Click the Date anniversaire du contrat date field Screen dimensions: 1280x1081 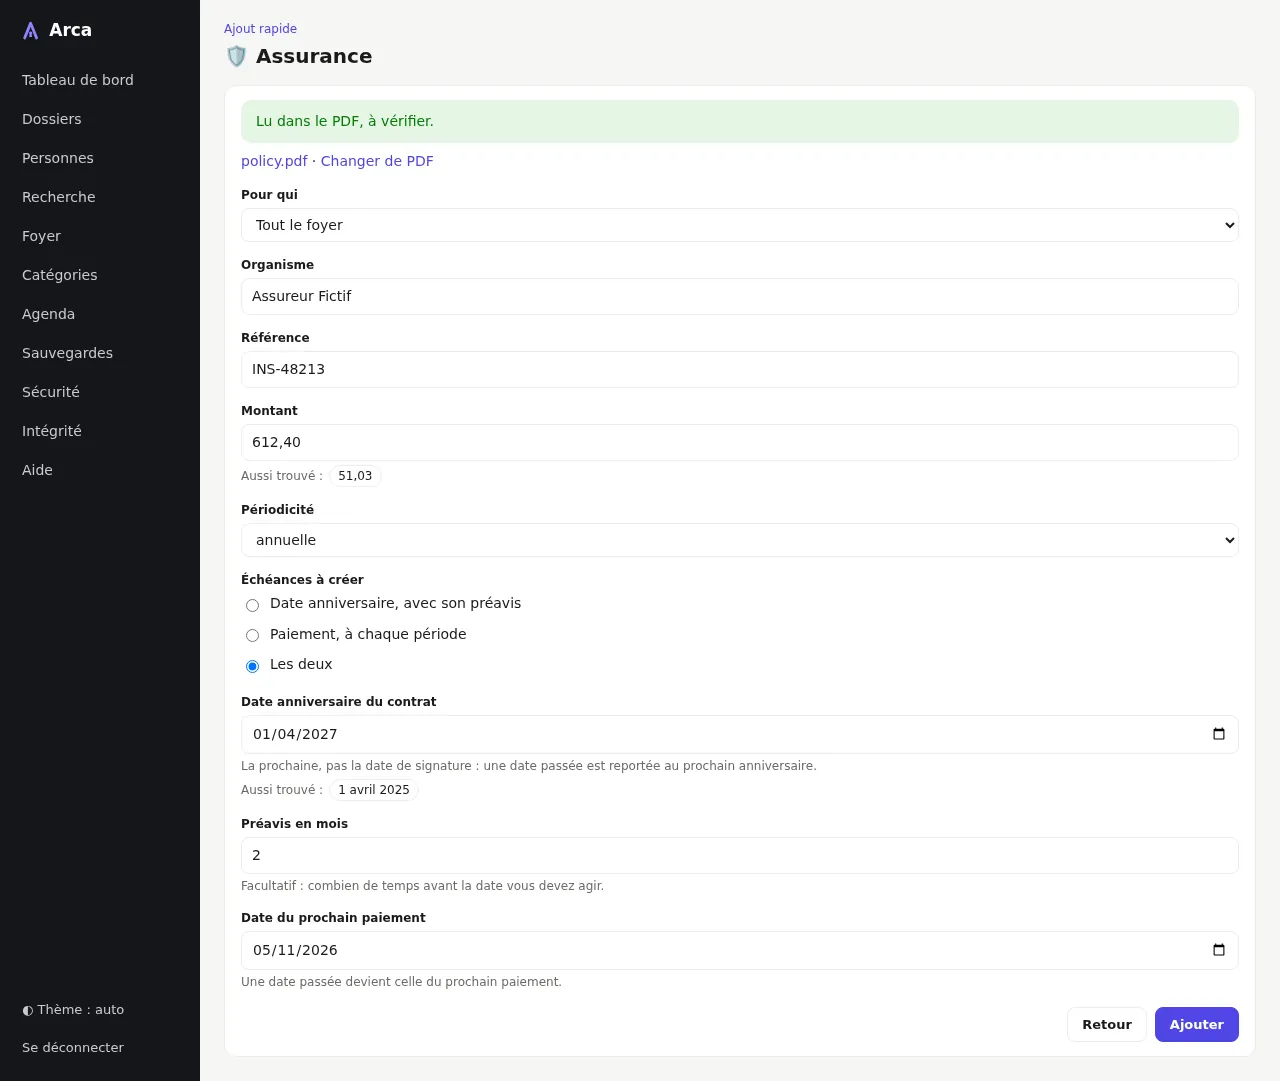tap(740, 734)
